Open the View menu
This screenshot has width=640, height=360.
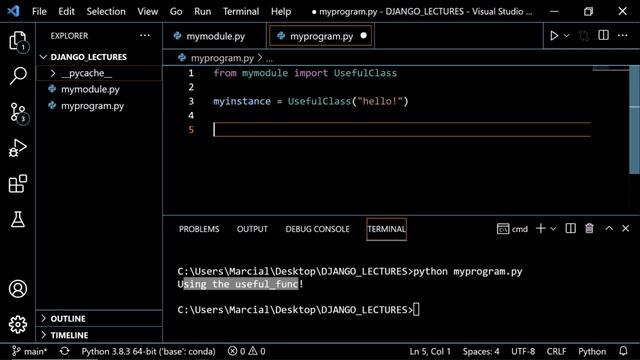pos(148,11)
